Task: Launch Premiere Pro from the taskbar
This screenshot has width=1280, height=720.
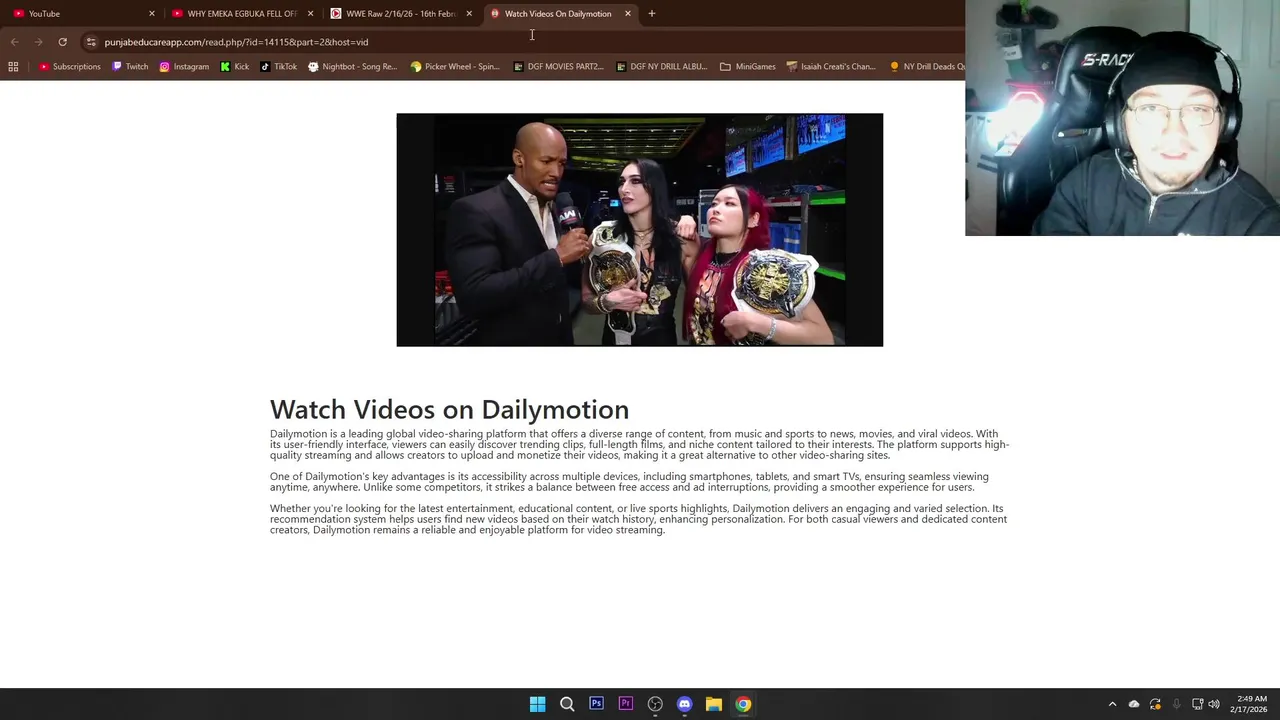Action: (x=626, y=704)
